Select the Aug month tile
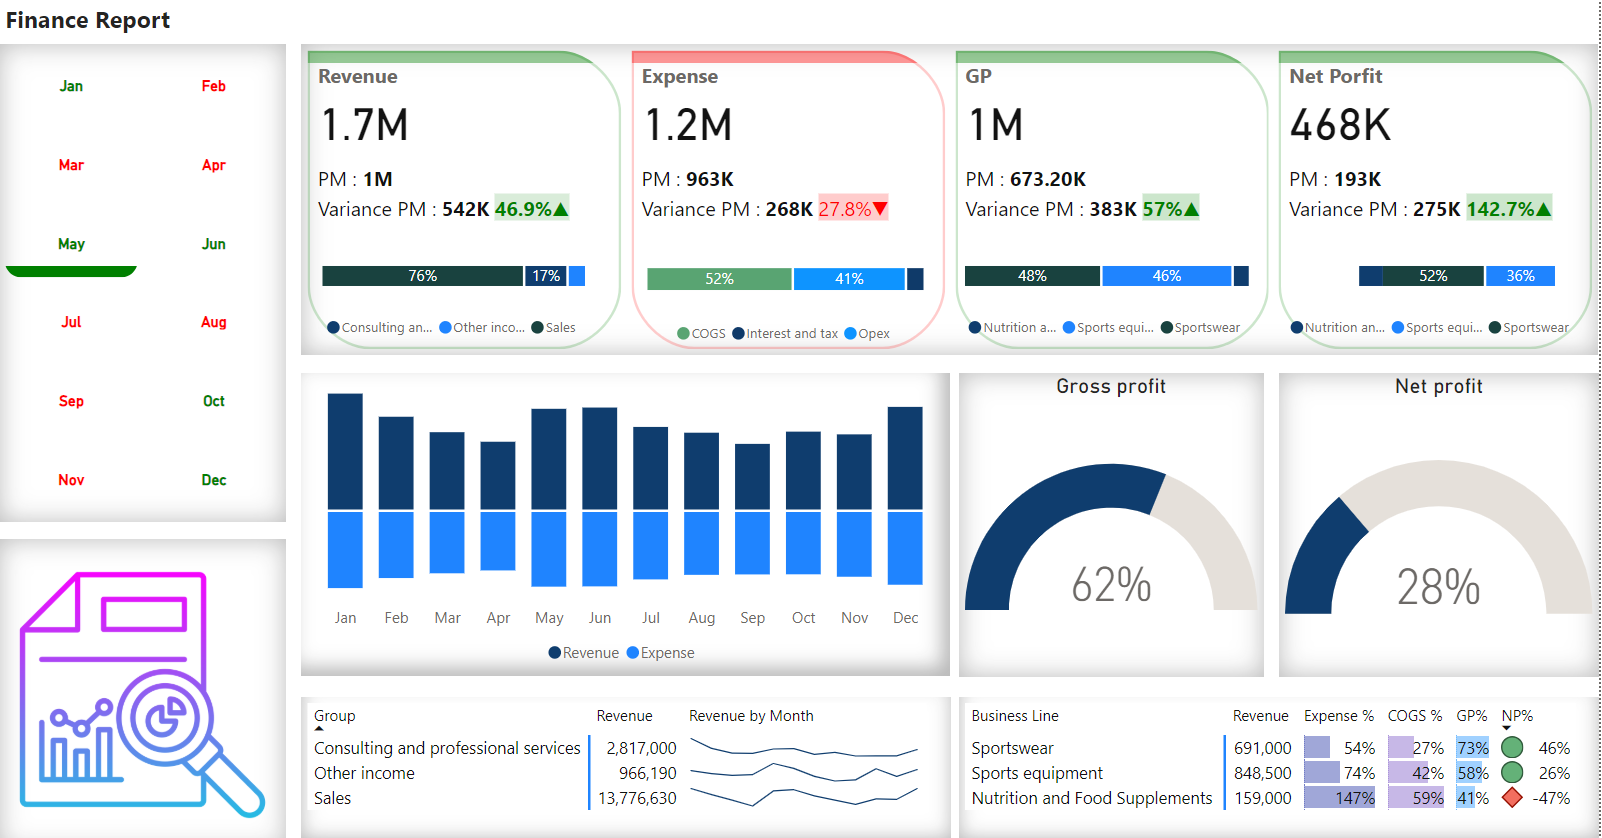This screenshot has height=838, width=1602. coord(213,322)
